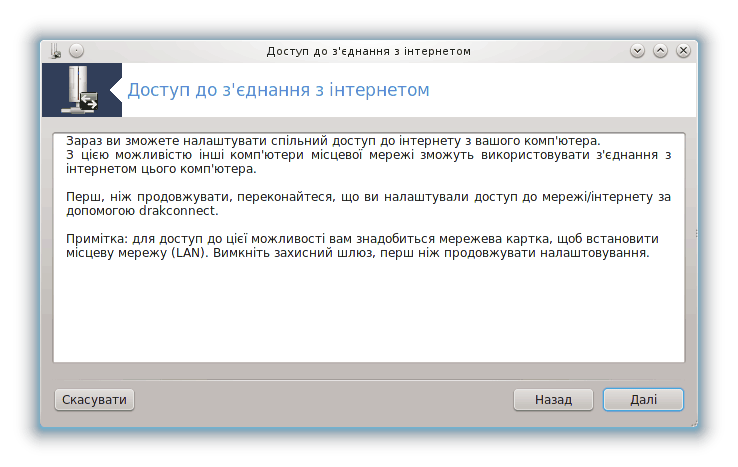This screenshot has height=467, width=738.
Task: Minimize the window with the down-arrow button
Action: click(637, 50)
